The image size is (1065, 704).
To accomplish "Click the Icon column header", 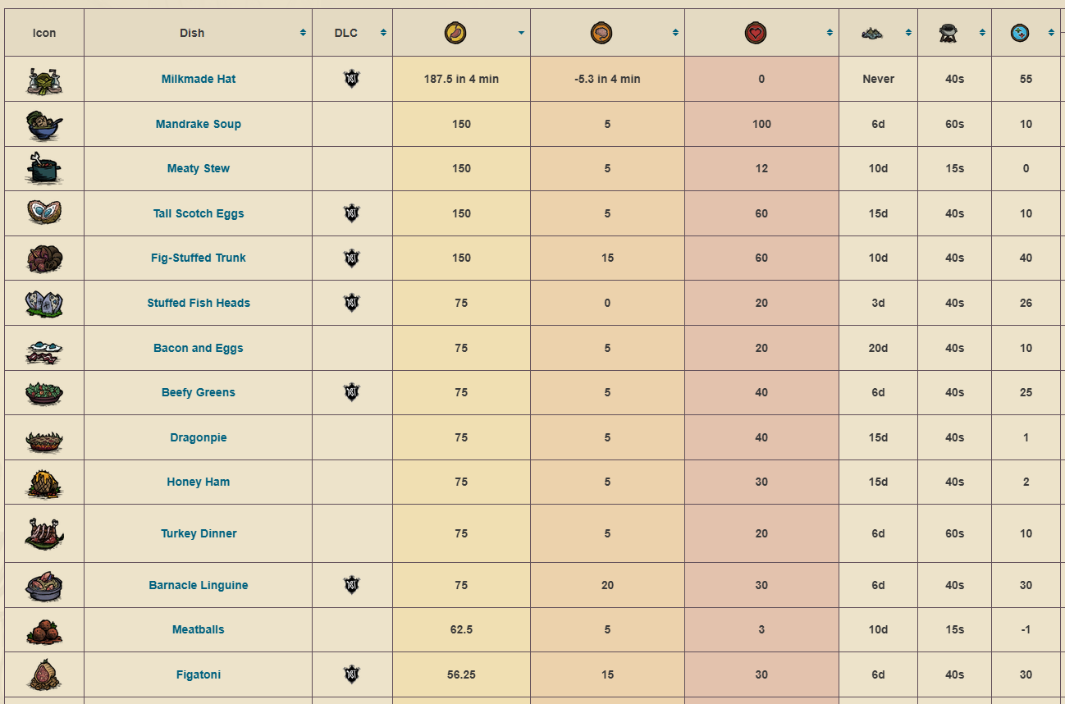I will [44, 33].
